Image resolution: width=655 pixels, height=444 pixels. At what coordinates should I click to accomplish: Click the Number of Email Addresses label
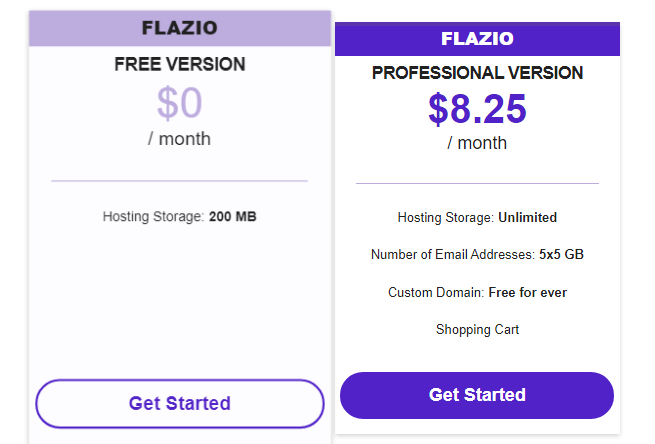pos(452,255)
